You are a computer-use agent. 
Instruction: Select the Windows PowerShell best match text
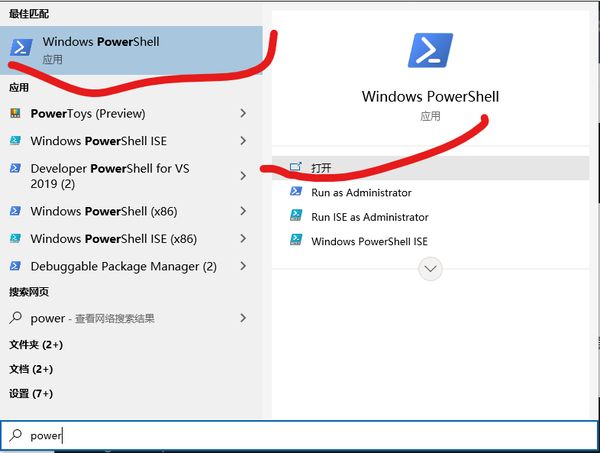[101, 42]
